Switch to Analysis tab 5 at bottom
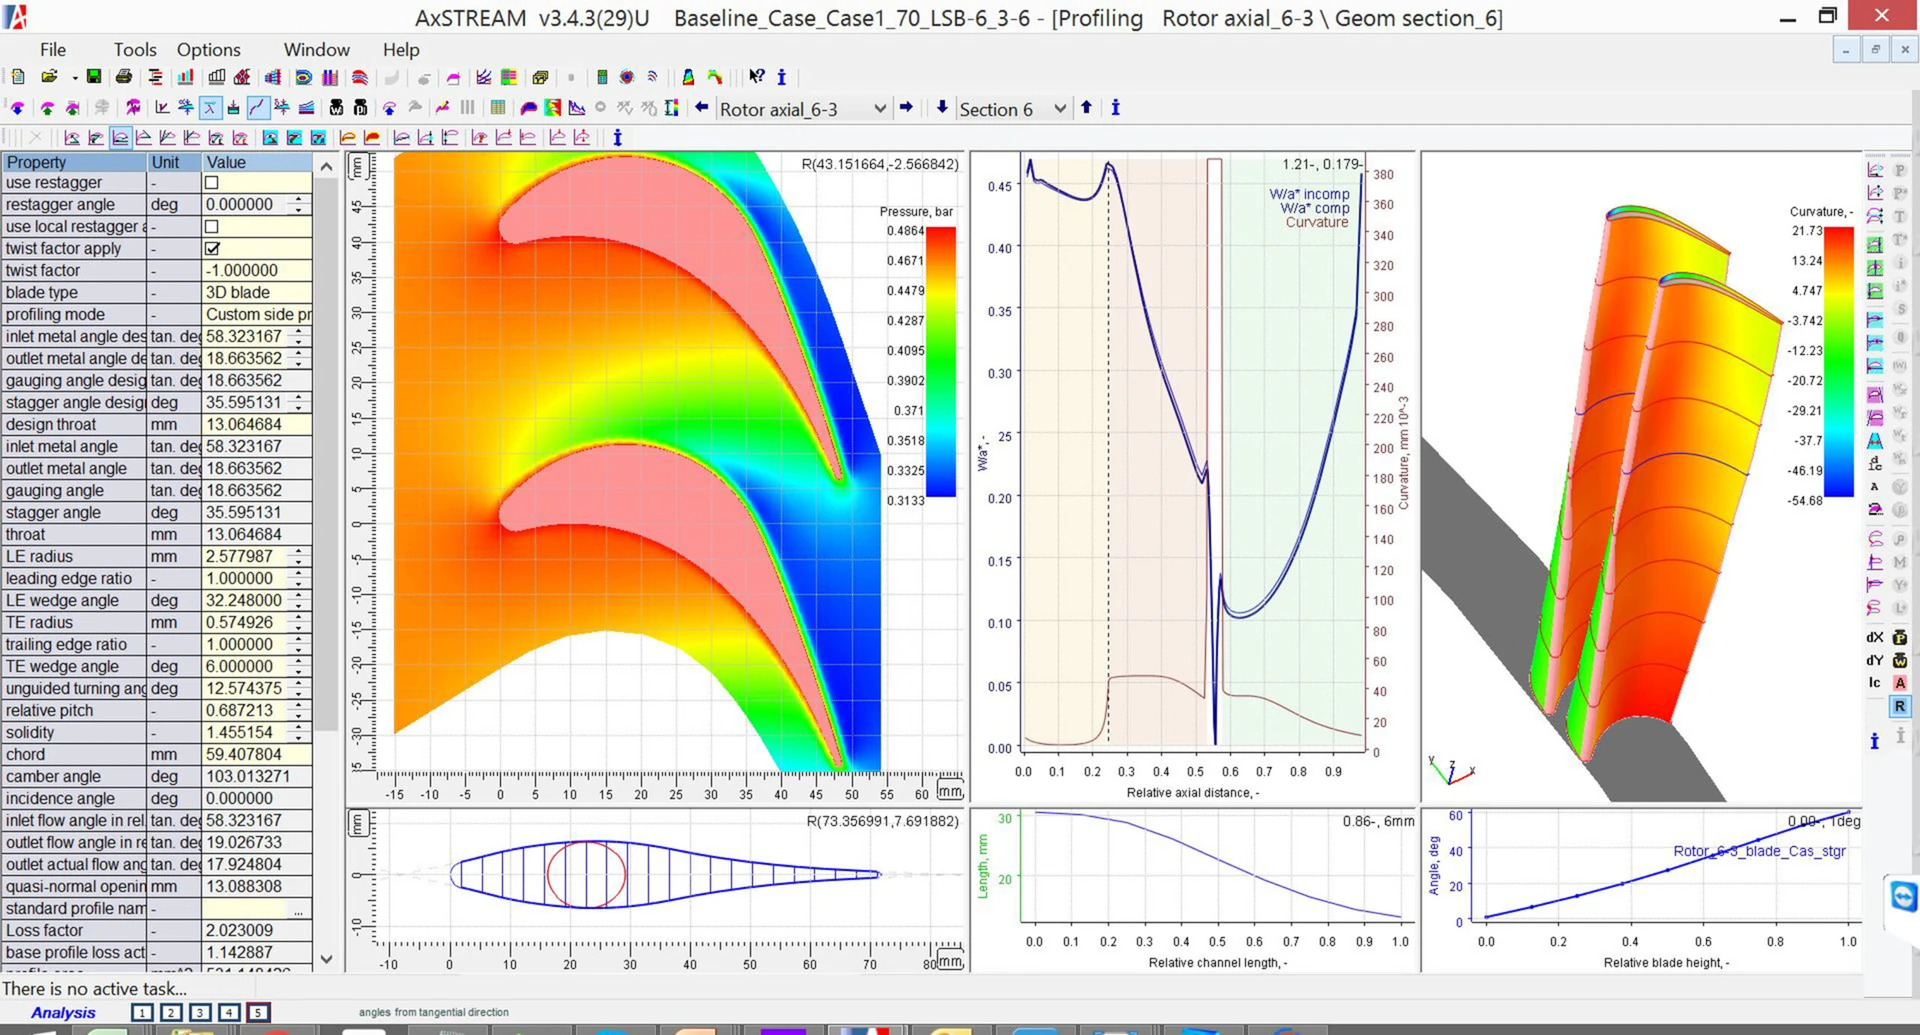Screen dimensions: 1920x1035 coord(257,1012)
